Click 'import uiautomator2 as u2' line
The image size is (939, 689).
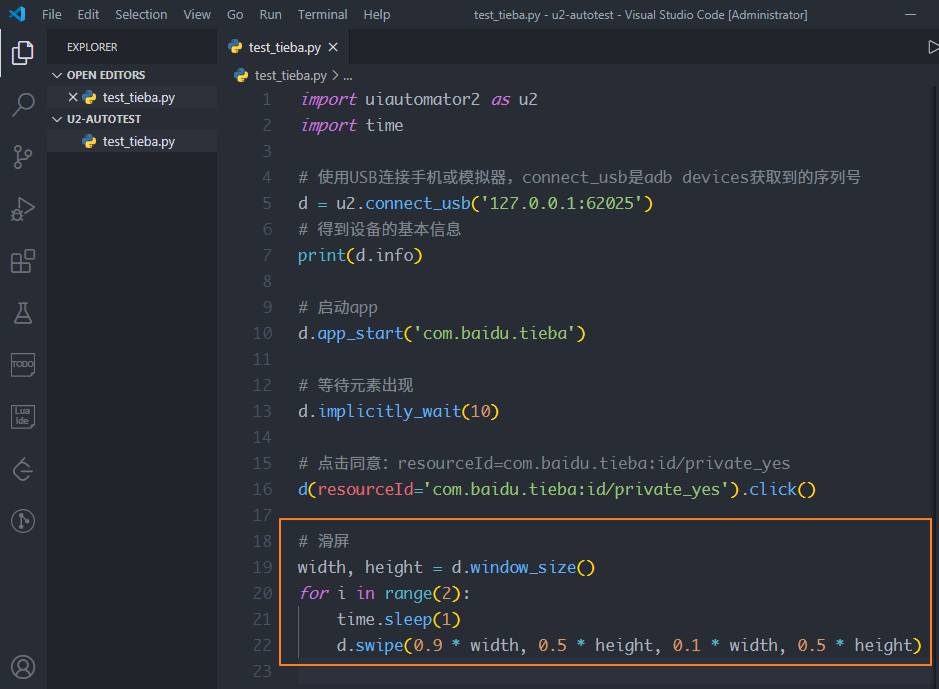[x=418, y=99]
